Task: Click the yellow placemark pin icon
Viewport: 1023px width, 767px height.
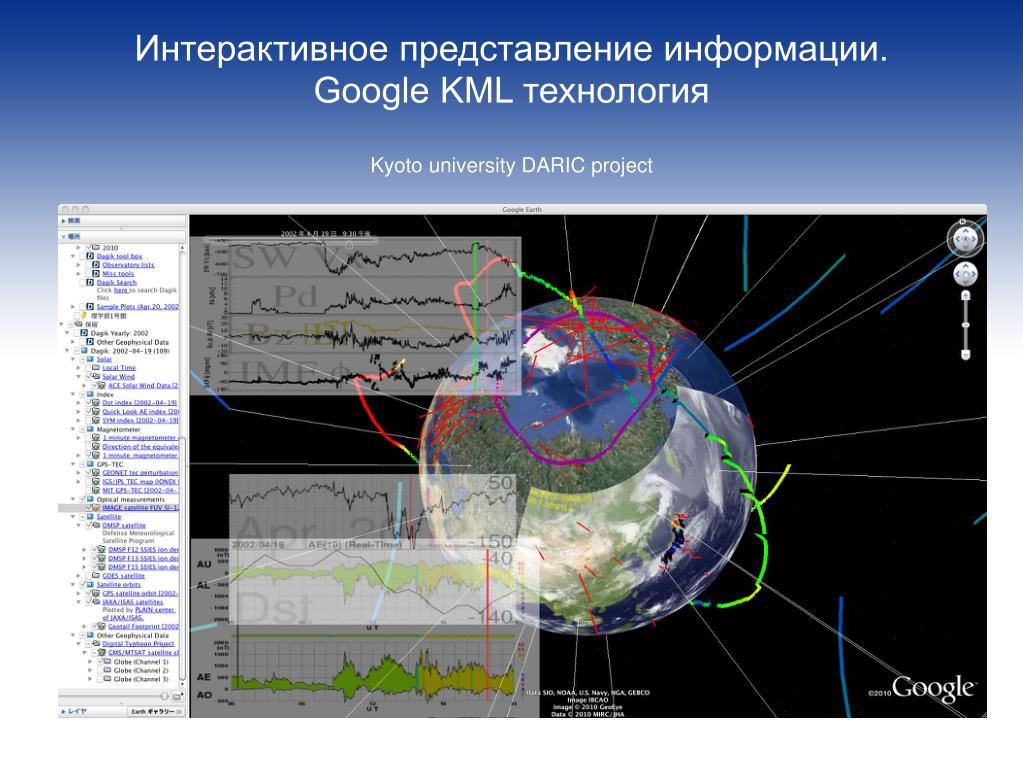Action: coord(84,316)
